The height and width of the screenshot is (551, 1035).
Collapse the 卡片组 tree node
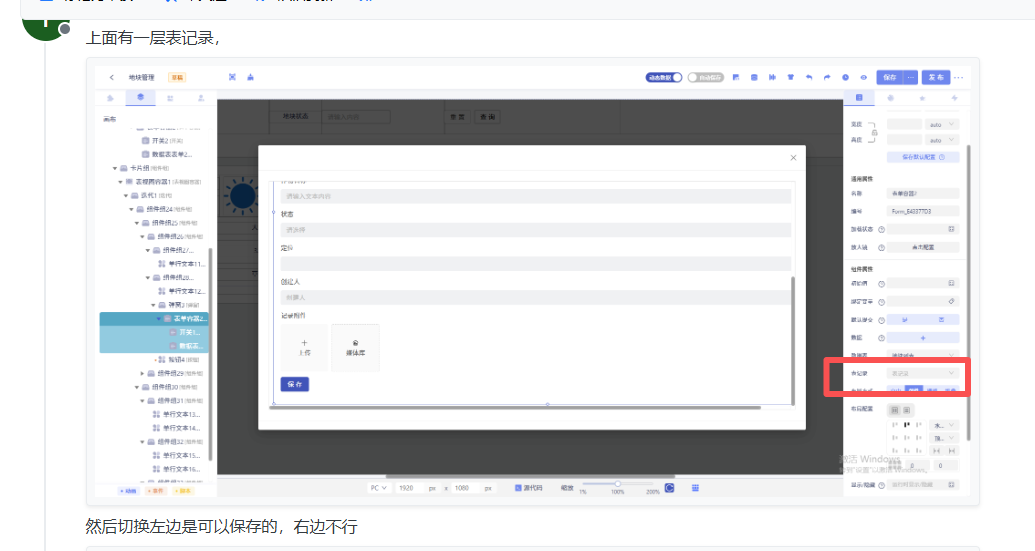click(x=116, y=169)
